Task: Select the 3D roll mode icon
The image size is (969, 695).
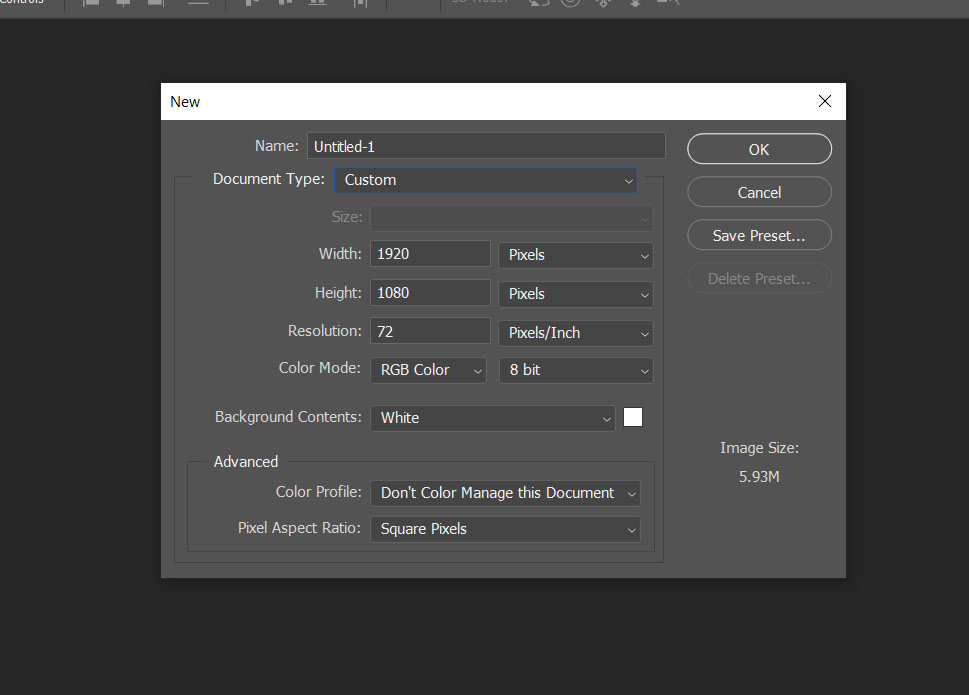Action: pyautogui.click(x=570, y=4)
